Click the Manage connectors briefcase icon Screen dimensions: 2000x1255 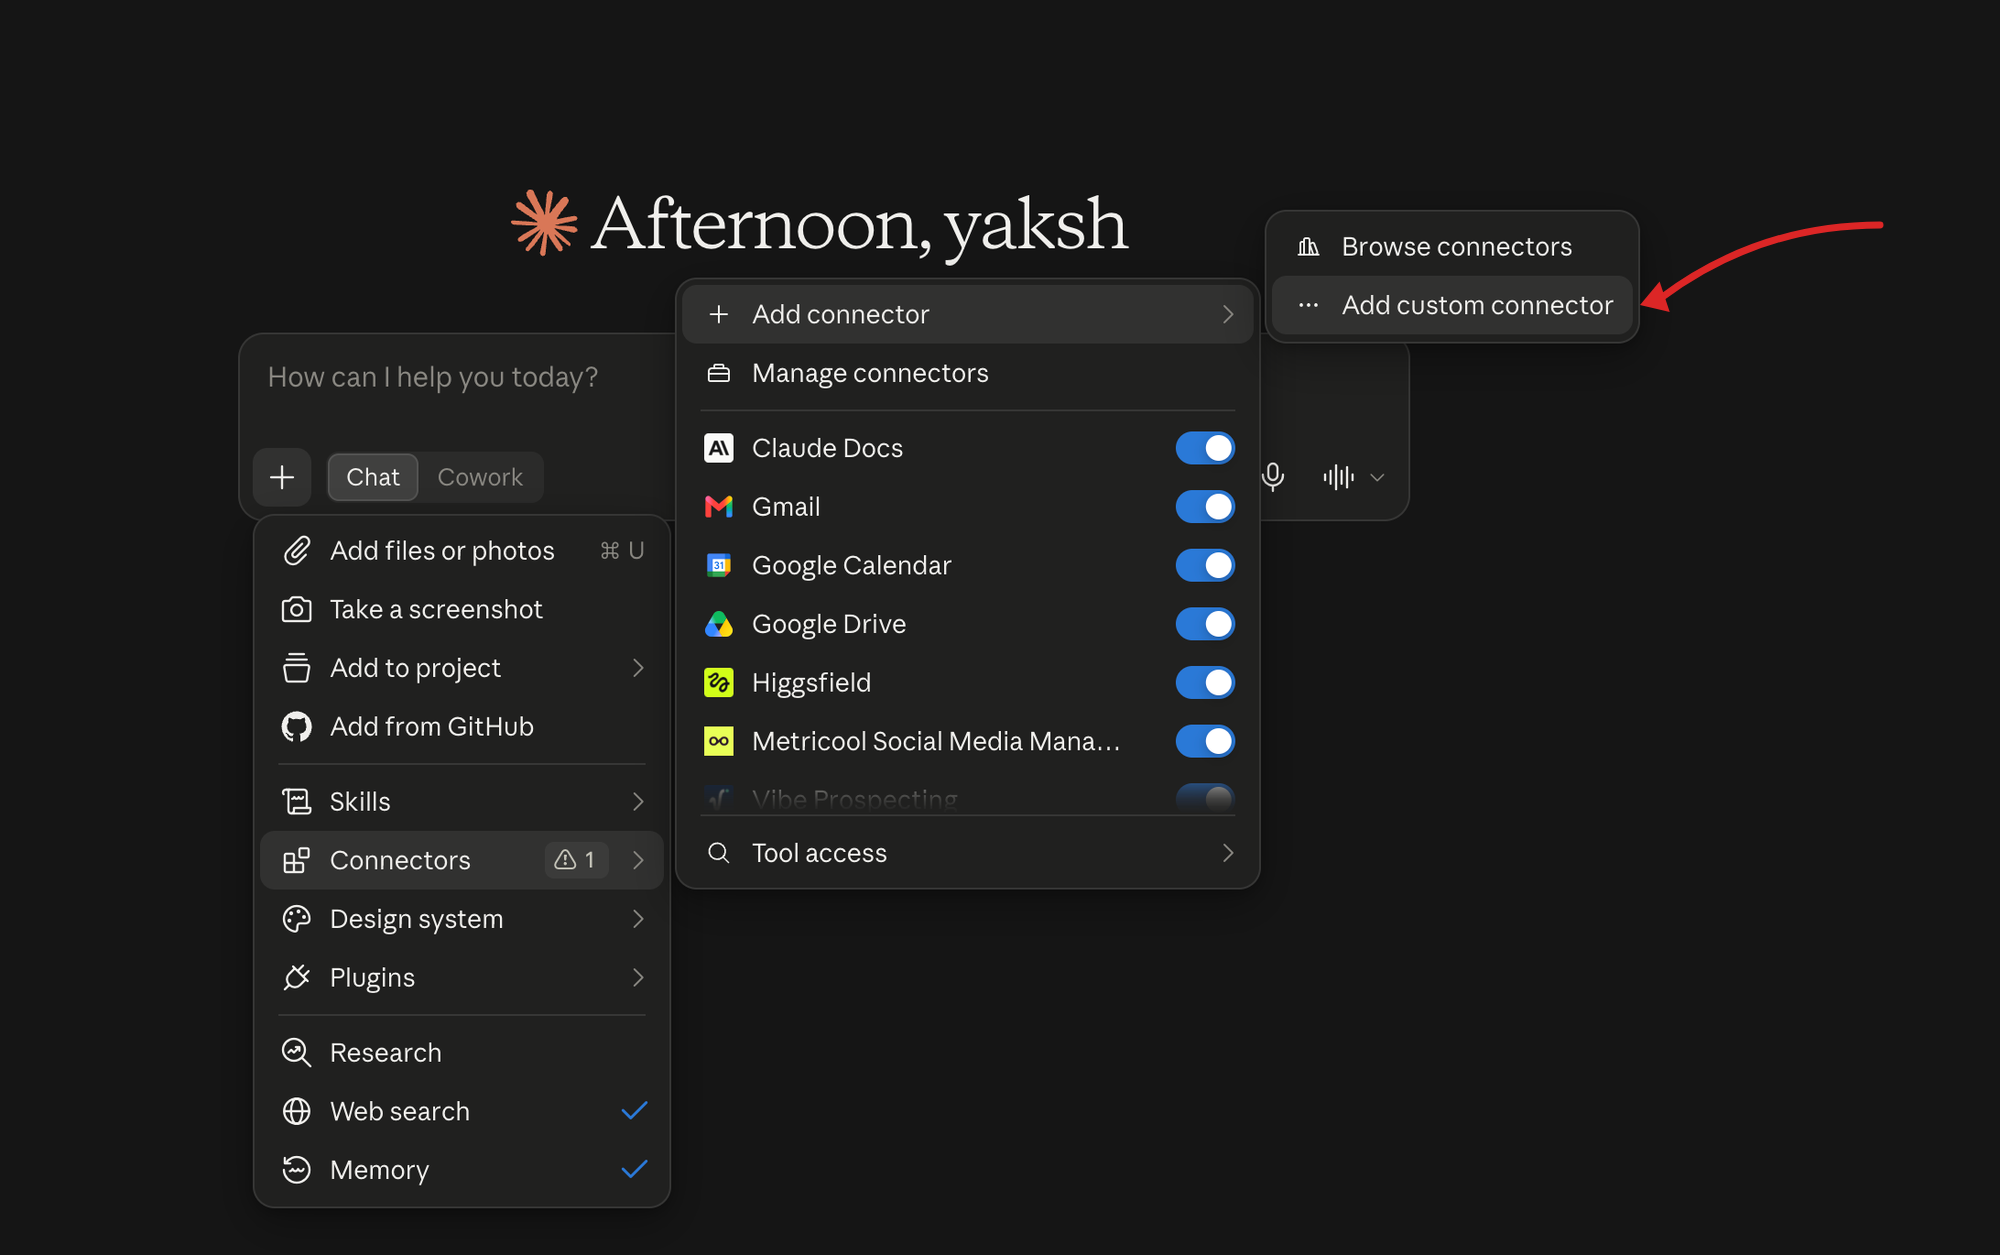[x=719, y=373]
